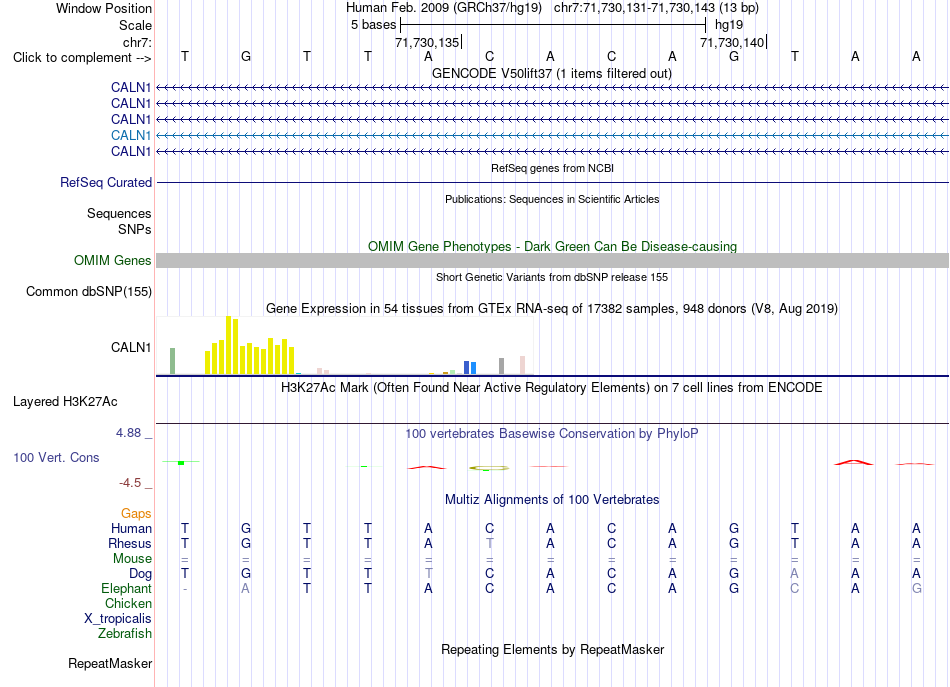Click the CALN1 label beside GTEx chart
950x687 pixels.
tap(130, 347)
